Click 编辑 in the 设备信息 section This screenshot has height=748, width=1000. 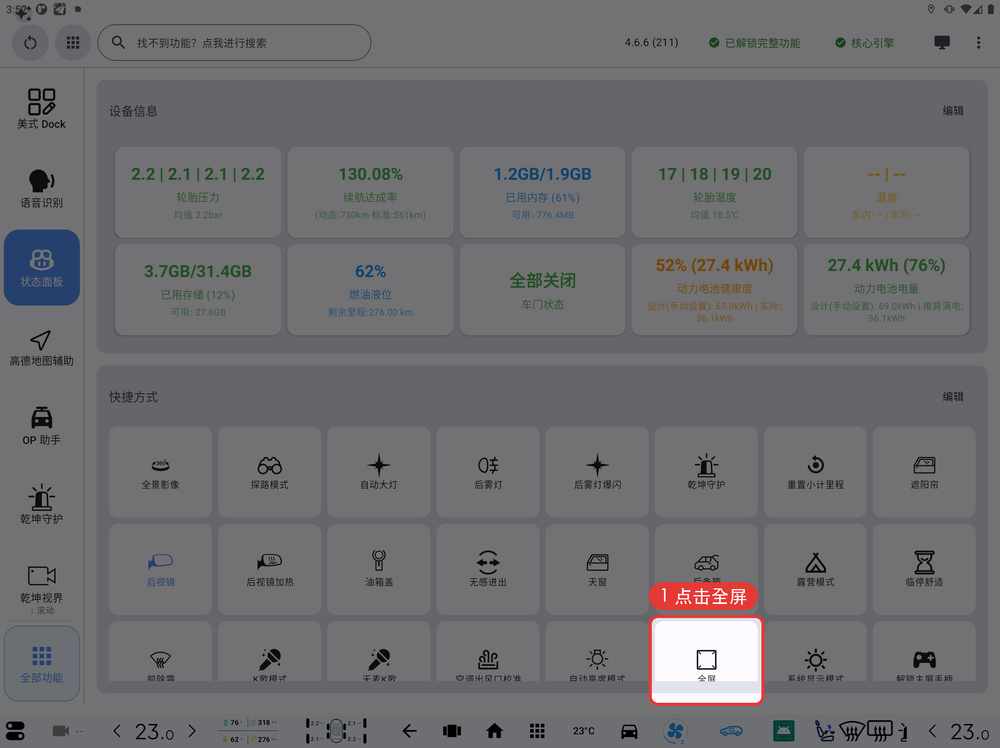coord(953,110)
